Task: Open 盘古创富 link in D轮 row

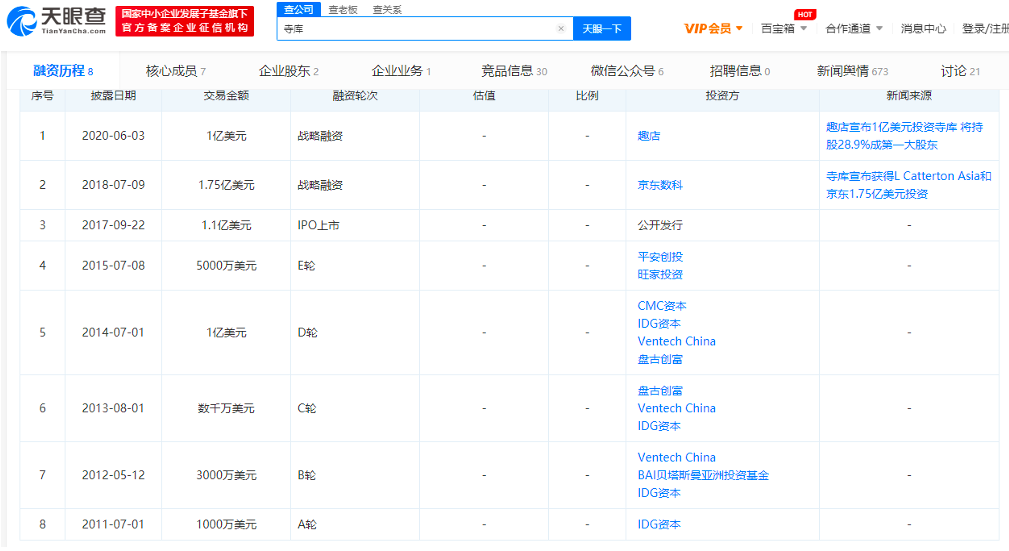Action: point(660,359)
